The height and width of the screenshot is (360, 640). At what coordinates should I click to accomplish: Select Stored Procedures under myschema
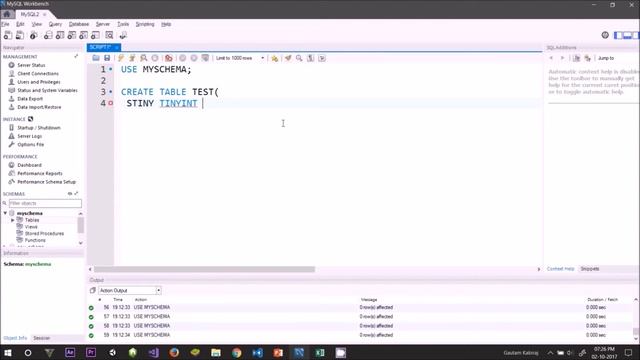(44, 233)
